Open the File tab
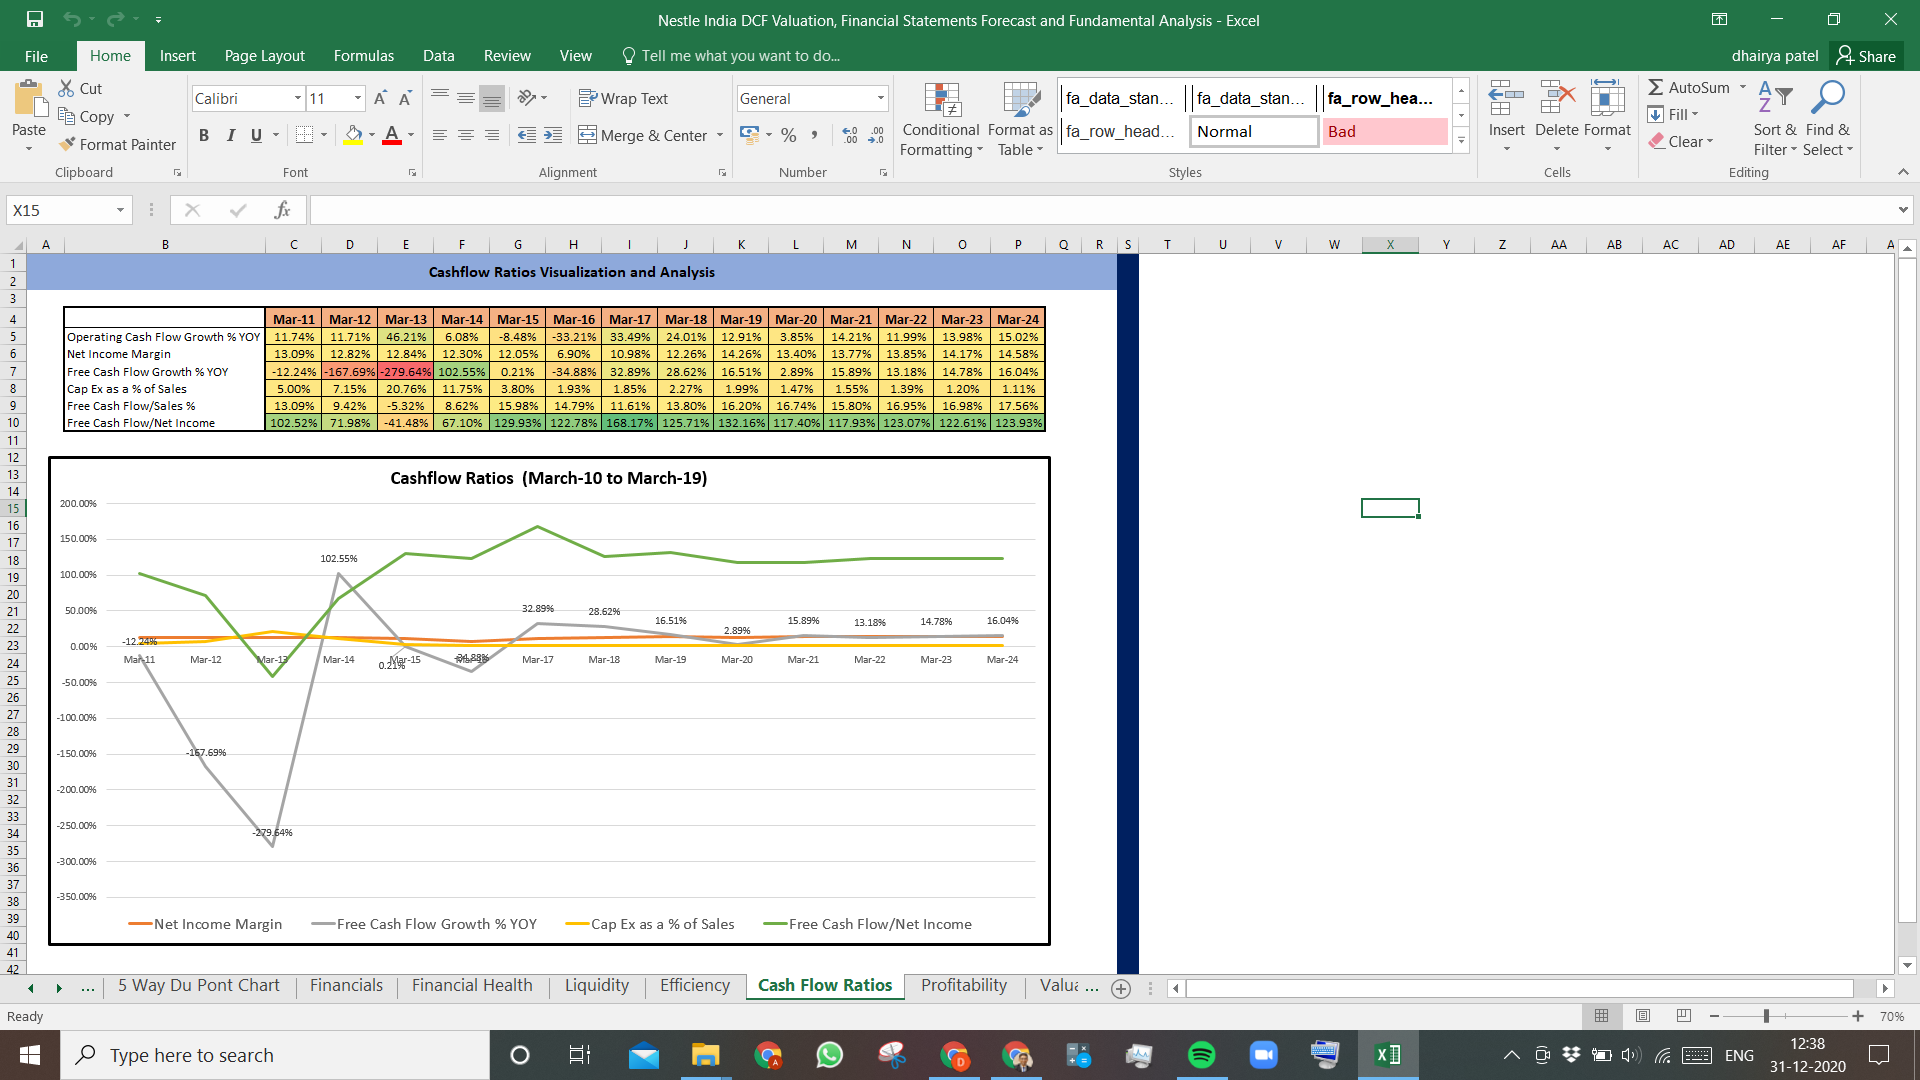Image resolution: width=1920 pixels, height=1080 pixels. point(36,56)
